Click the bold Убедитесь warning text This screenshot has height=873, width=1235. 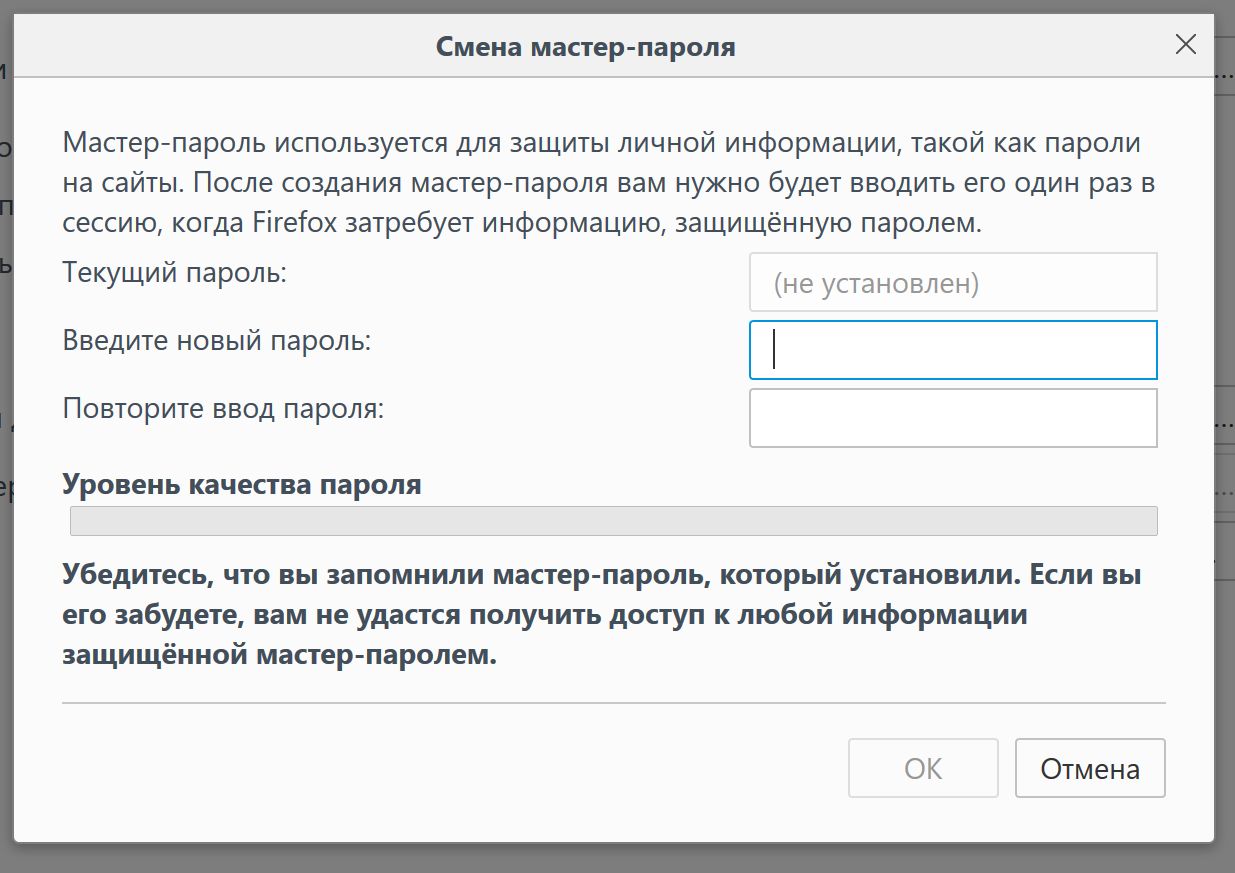click(x=600, y=615)
